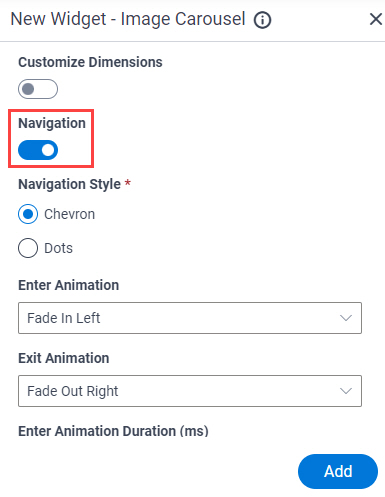
Task: Turn off the Navigation toggle
Action: point(38,150)
